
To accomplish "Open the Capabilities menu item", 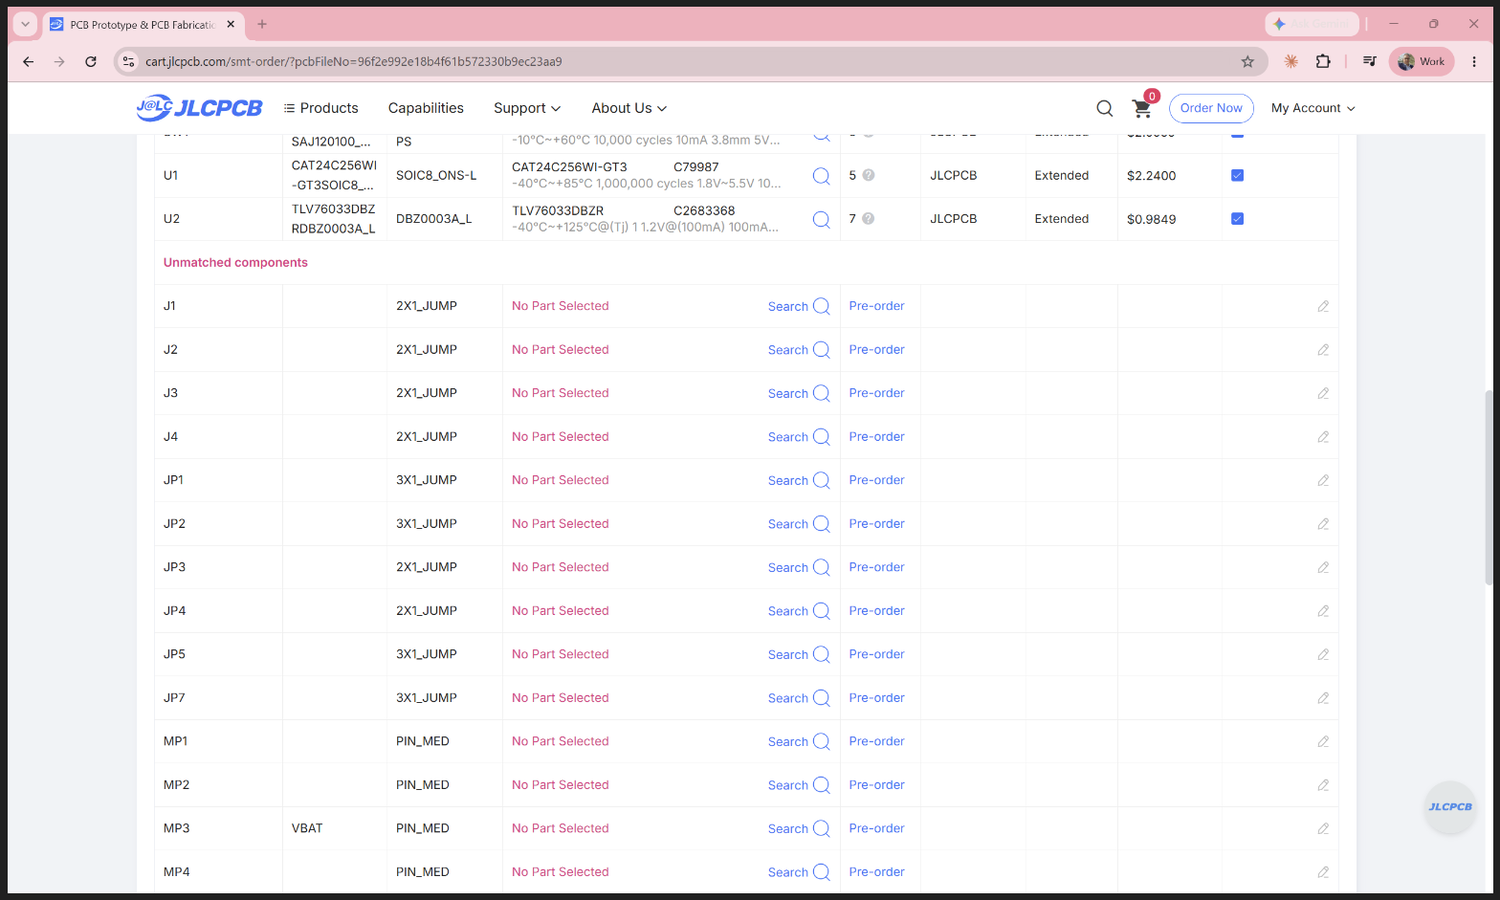I will coord(426,108).
